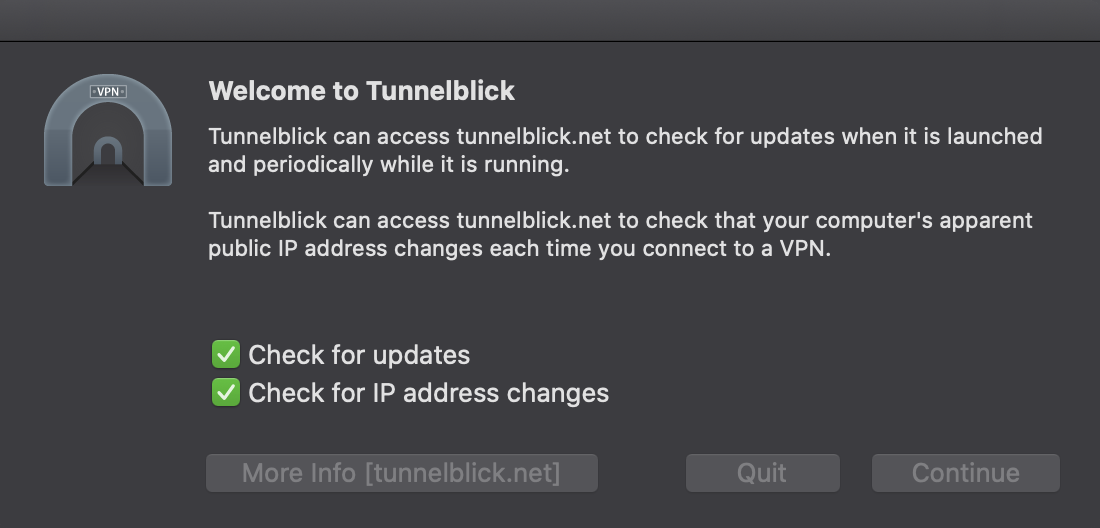Image resolution: width=1100 pixels, height=528 pixels.
Task: Disable the Check for IP address changes checkbox
Action: click(226, 393)
